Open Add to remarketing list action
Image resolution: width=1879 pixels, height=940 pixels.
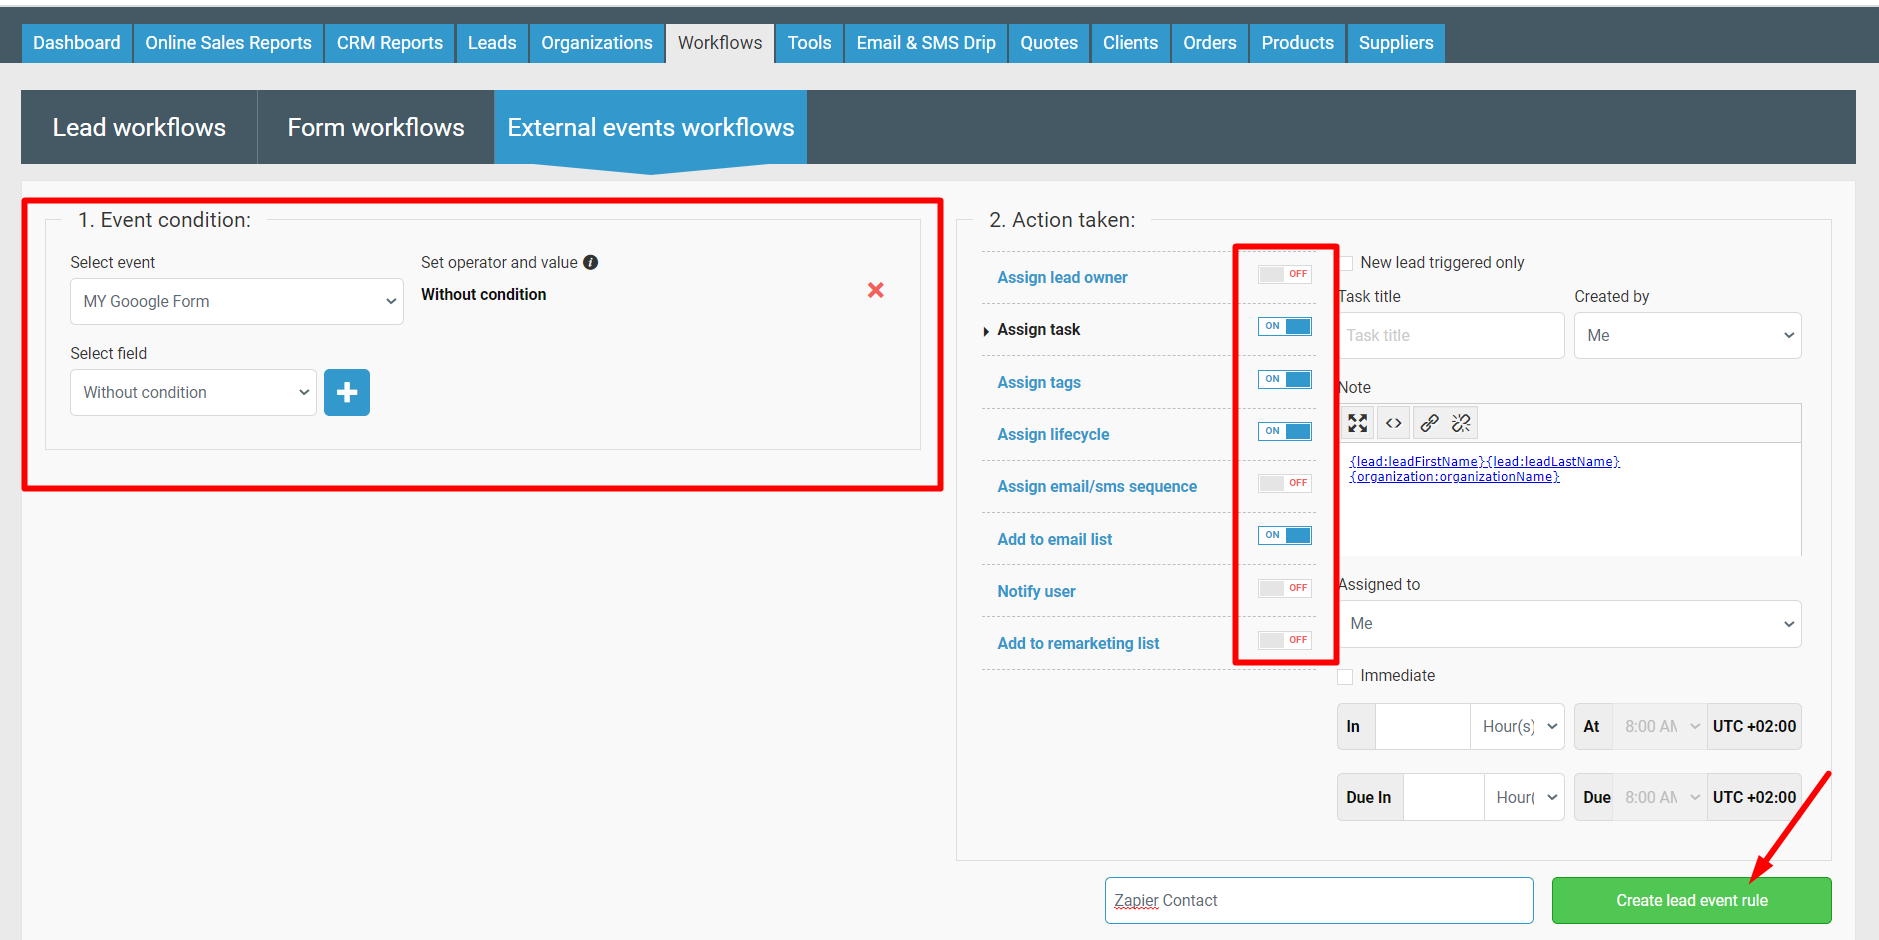(1078, 643)
